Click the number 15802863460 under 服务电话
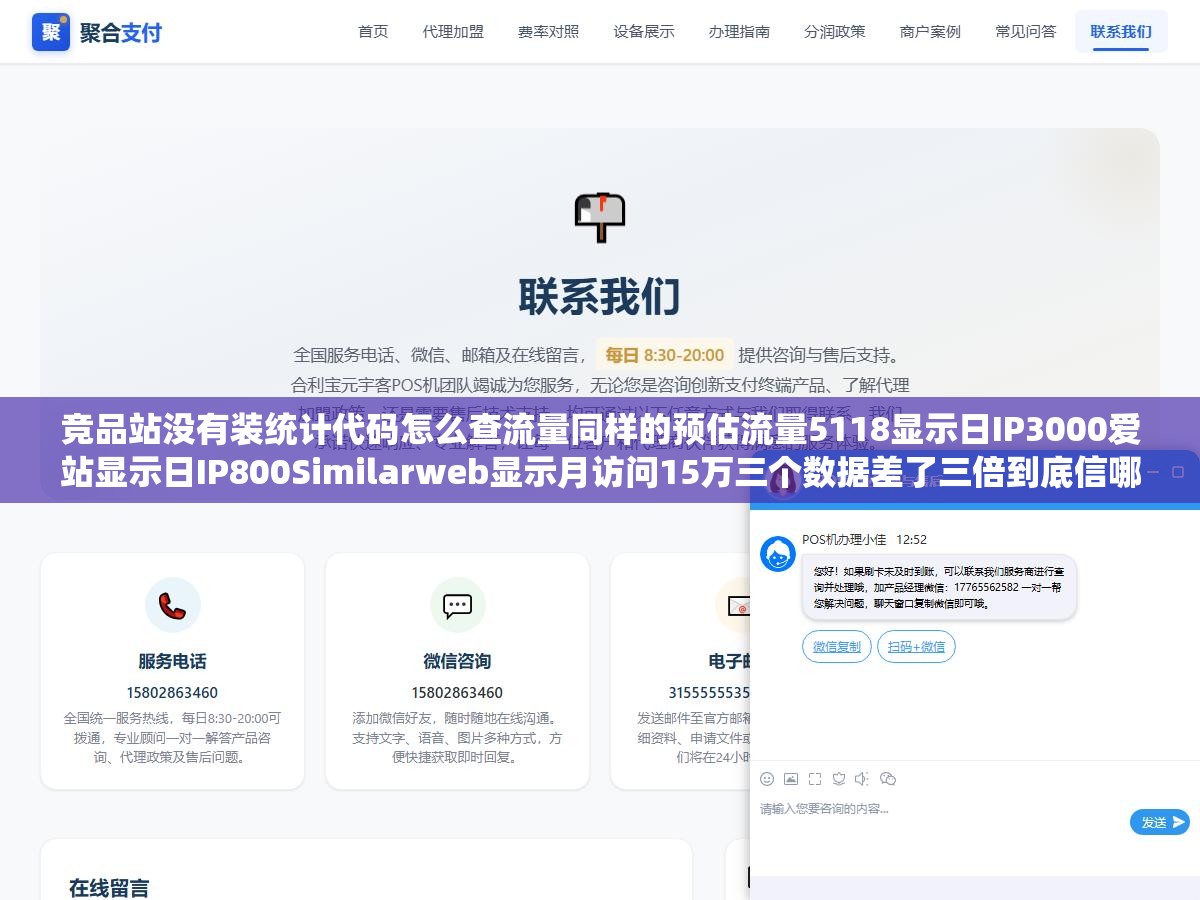This screenshot has width=1200, height=900. coord(172,692)
